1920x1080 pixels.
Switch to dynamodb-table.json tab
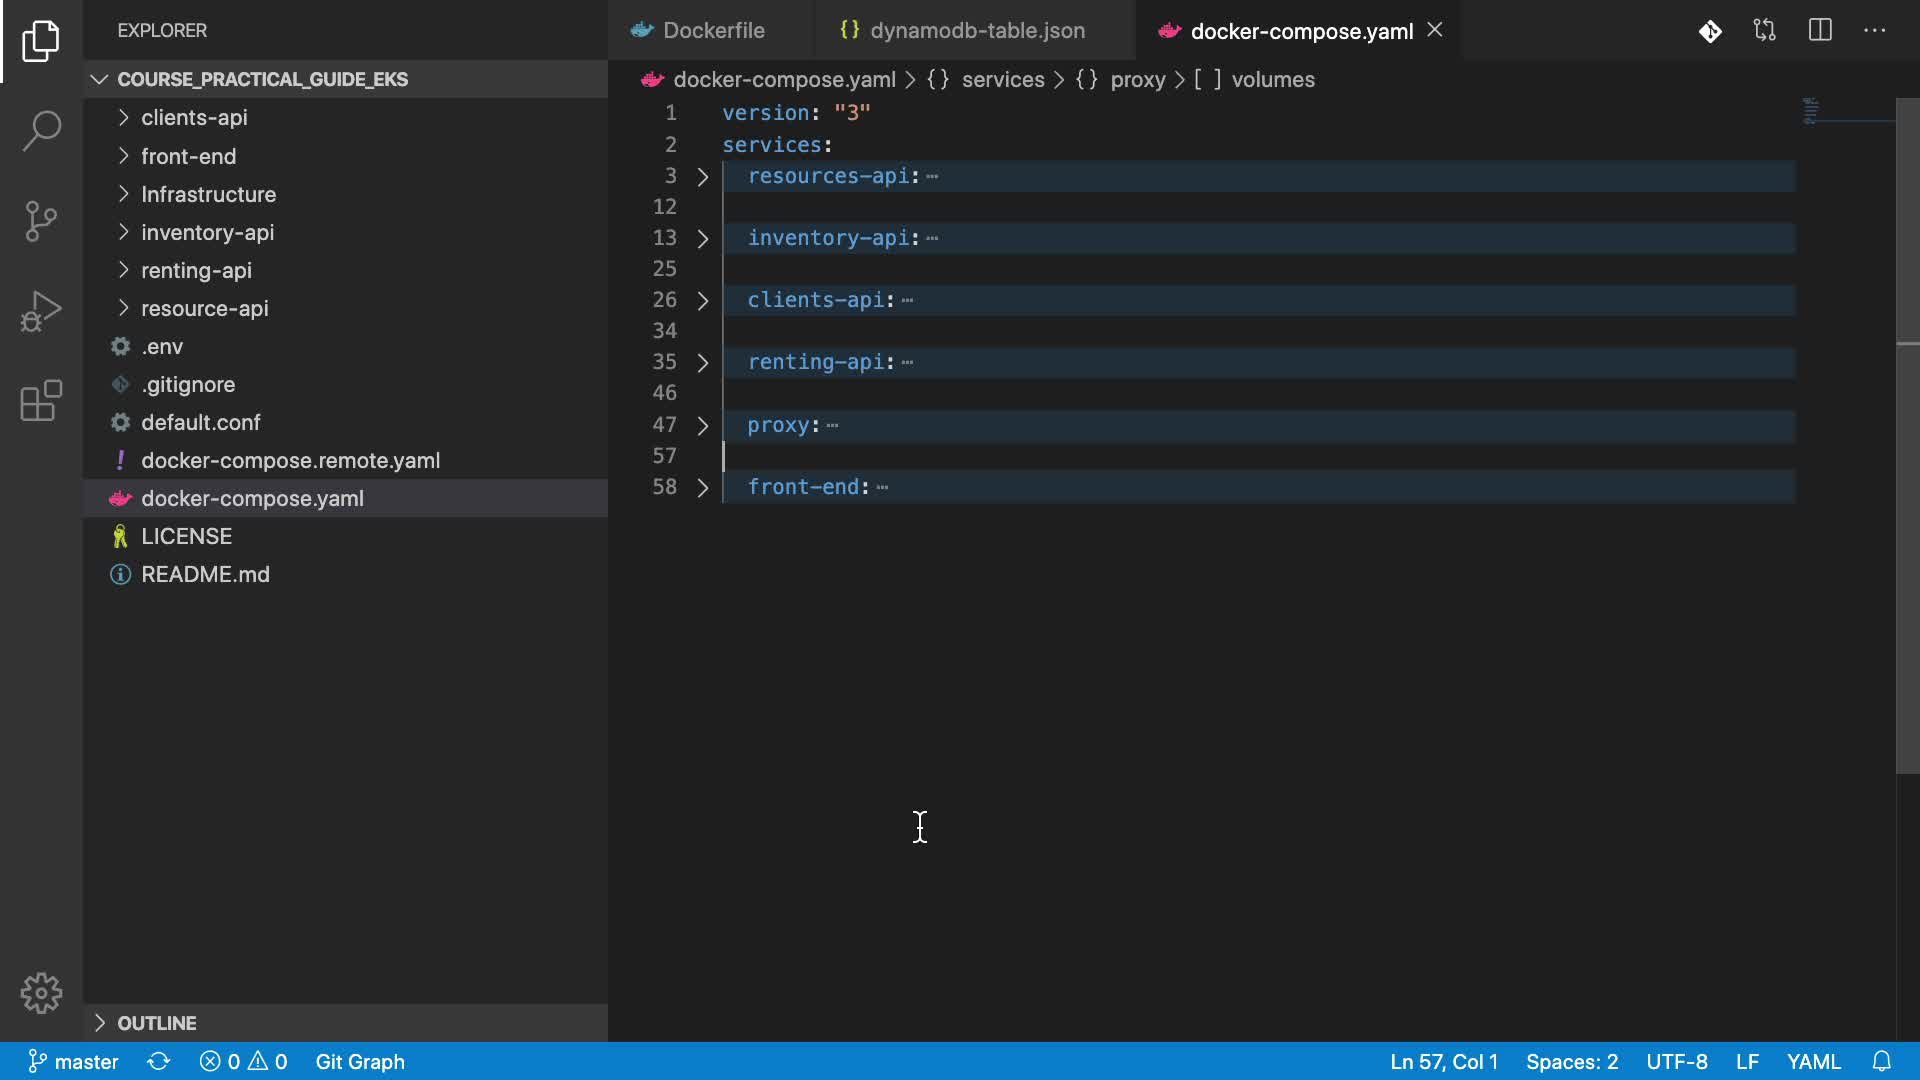(976, 31)
